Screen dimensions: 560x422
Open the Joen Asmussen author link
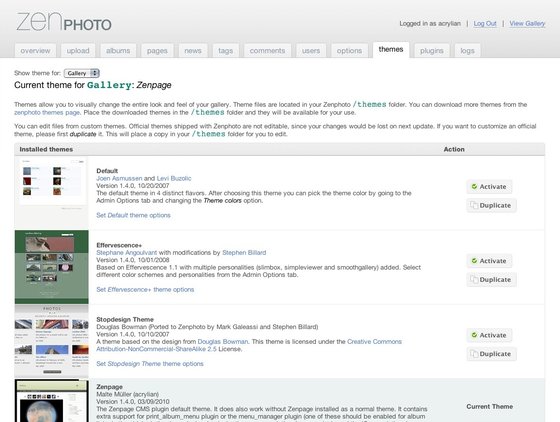tap(119, 178)
